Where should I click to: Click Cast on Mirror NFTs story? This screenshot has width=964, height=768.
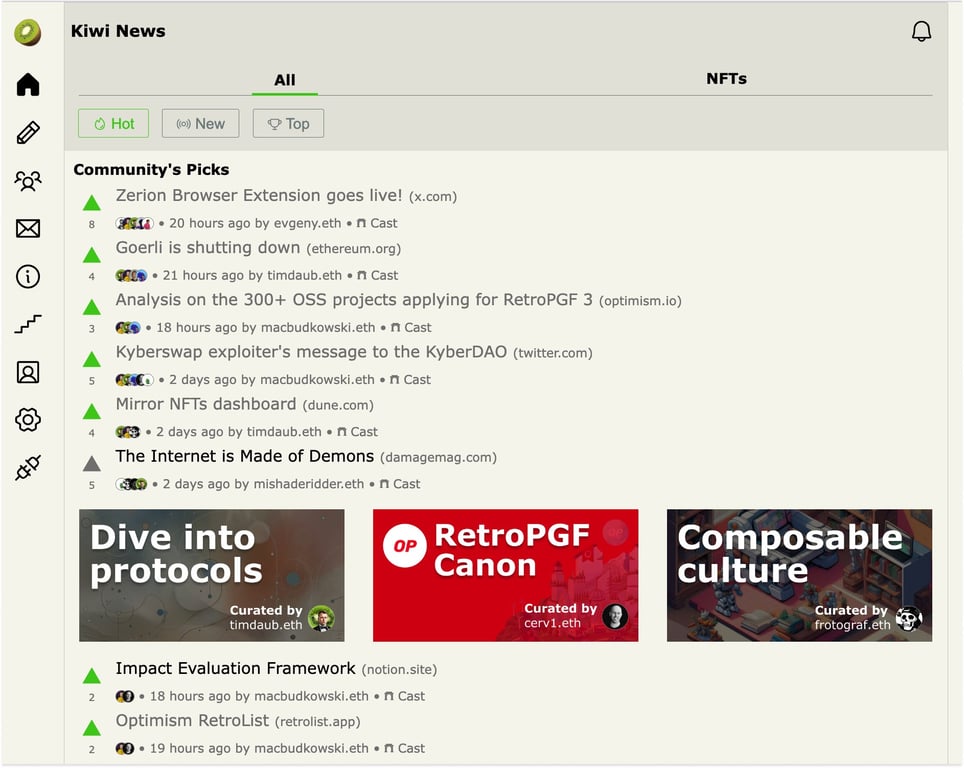click(x=357, y=432)
